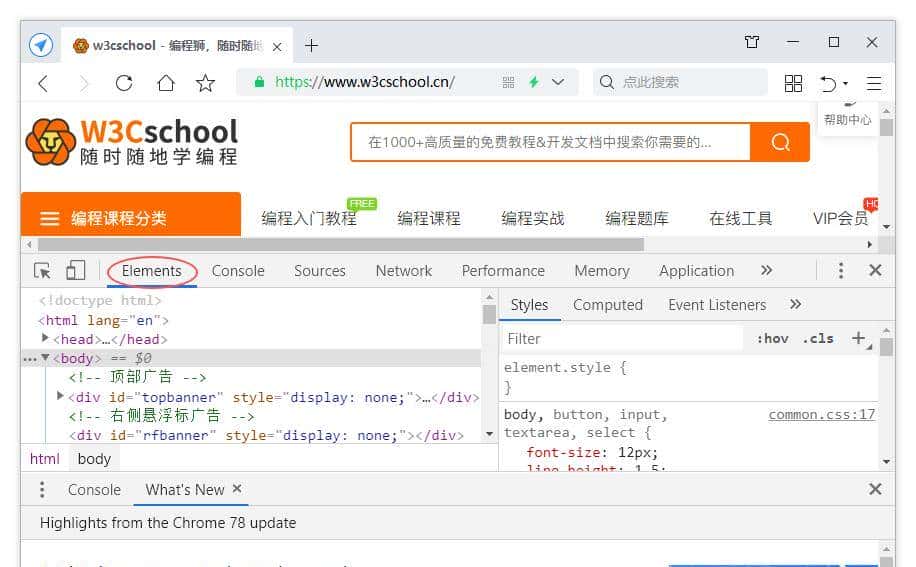Switch to the Network tab

click(x=404, y=271)
